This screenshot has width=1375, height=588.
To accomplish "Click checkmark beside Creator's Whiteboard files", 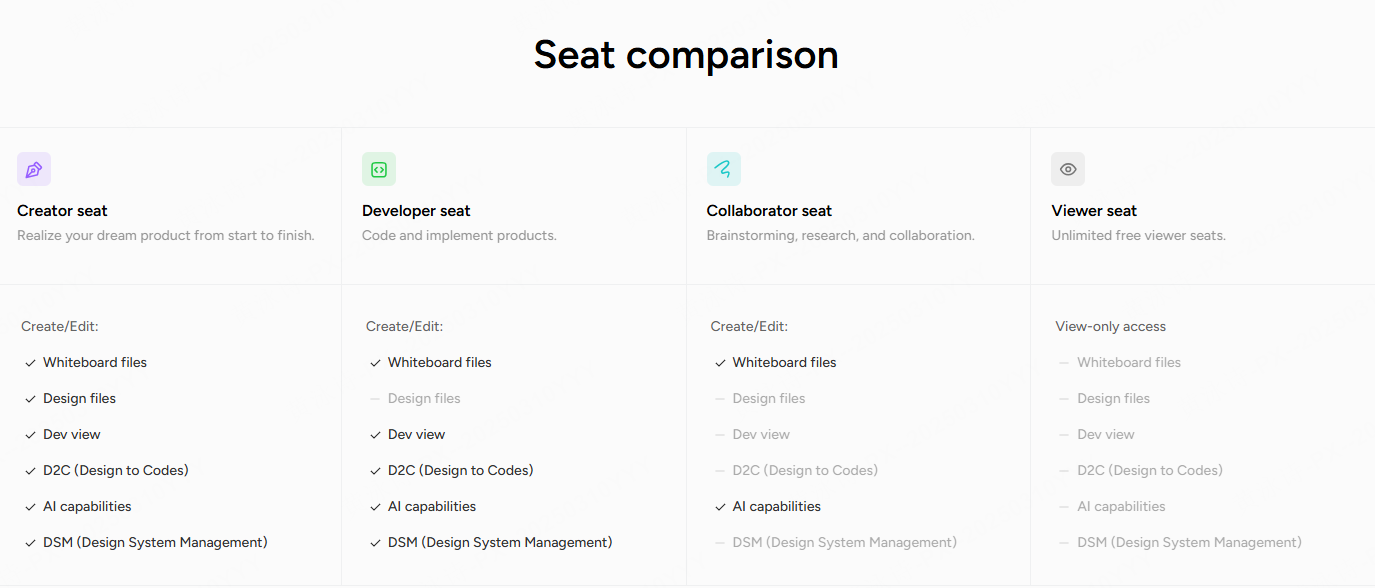I will point(31,363).
